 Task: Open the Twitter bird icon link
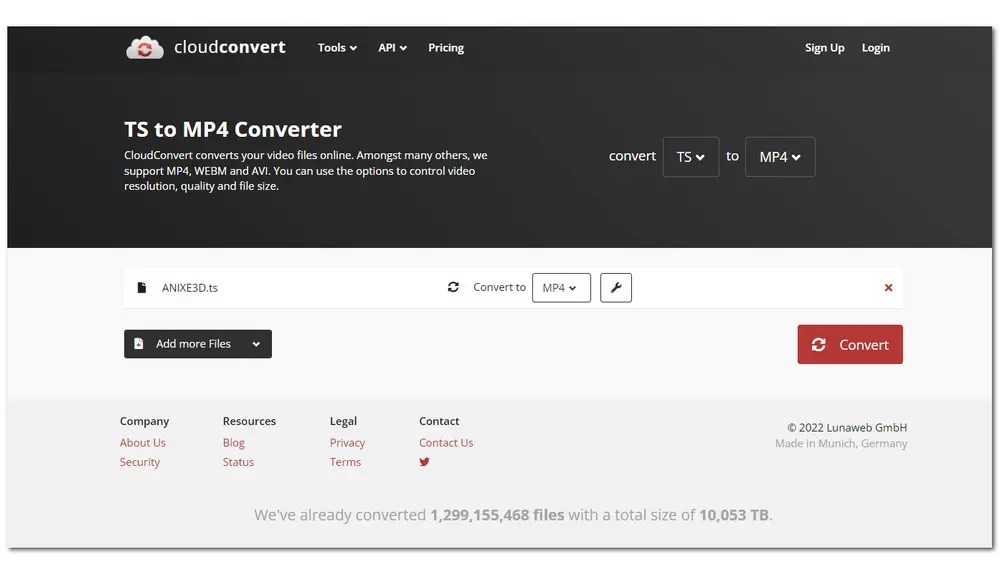click(424, 462)
